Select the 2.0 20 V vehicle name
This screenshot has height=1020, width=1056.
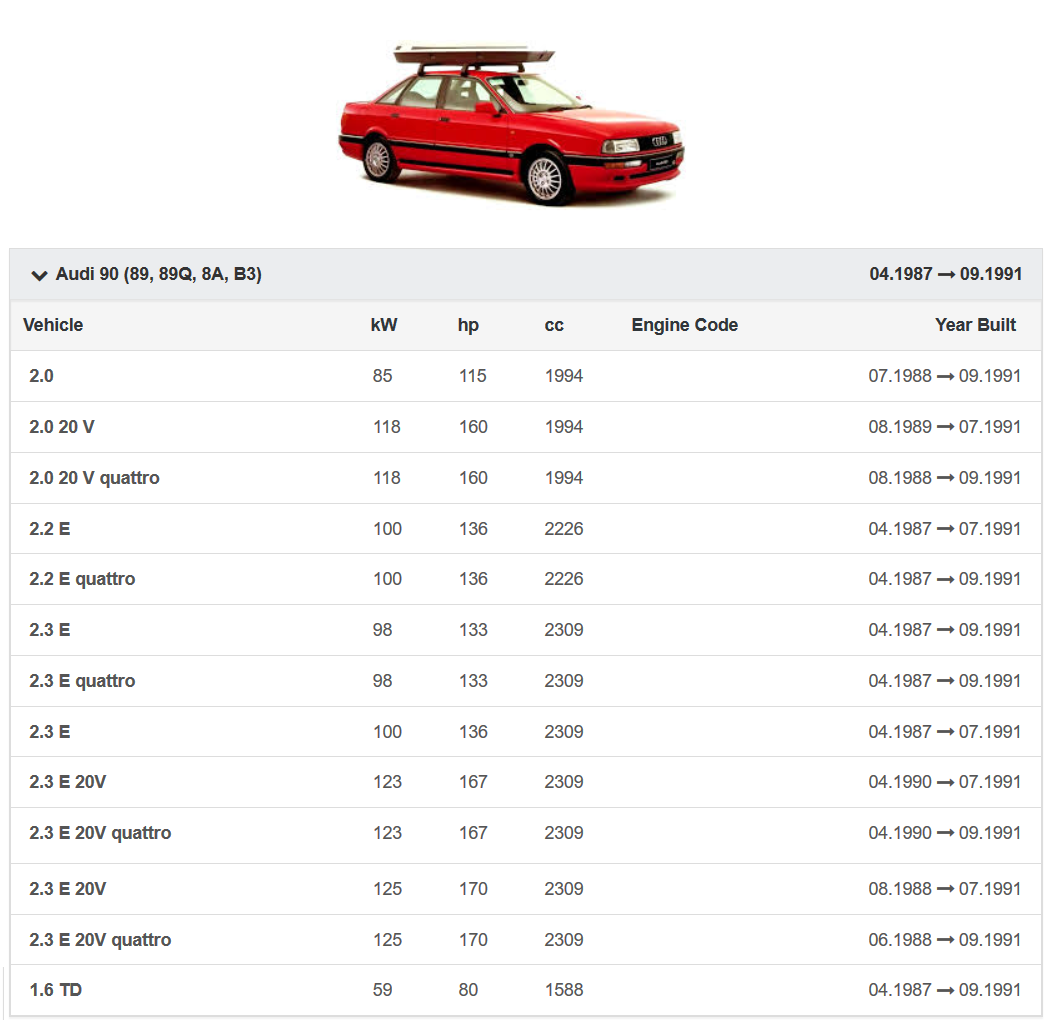coord(62,427)
